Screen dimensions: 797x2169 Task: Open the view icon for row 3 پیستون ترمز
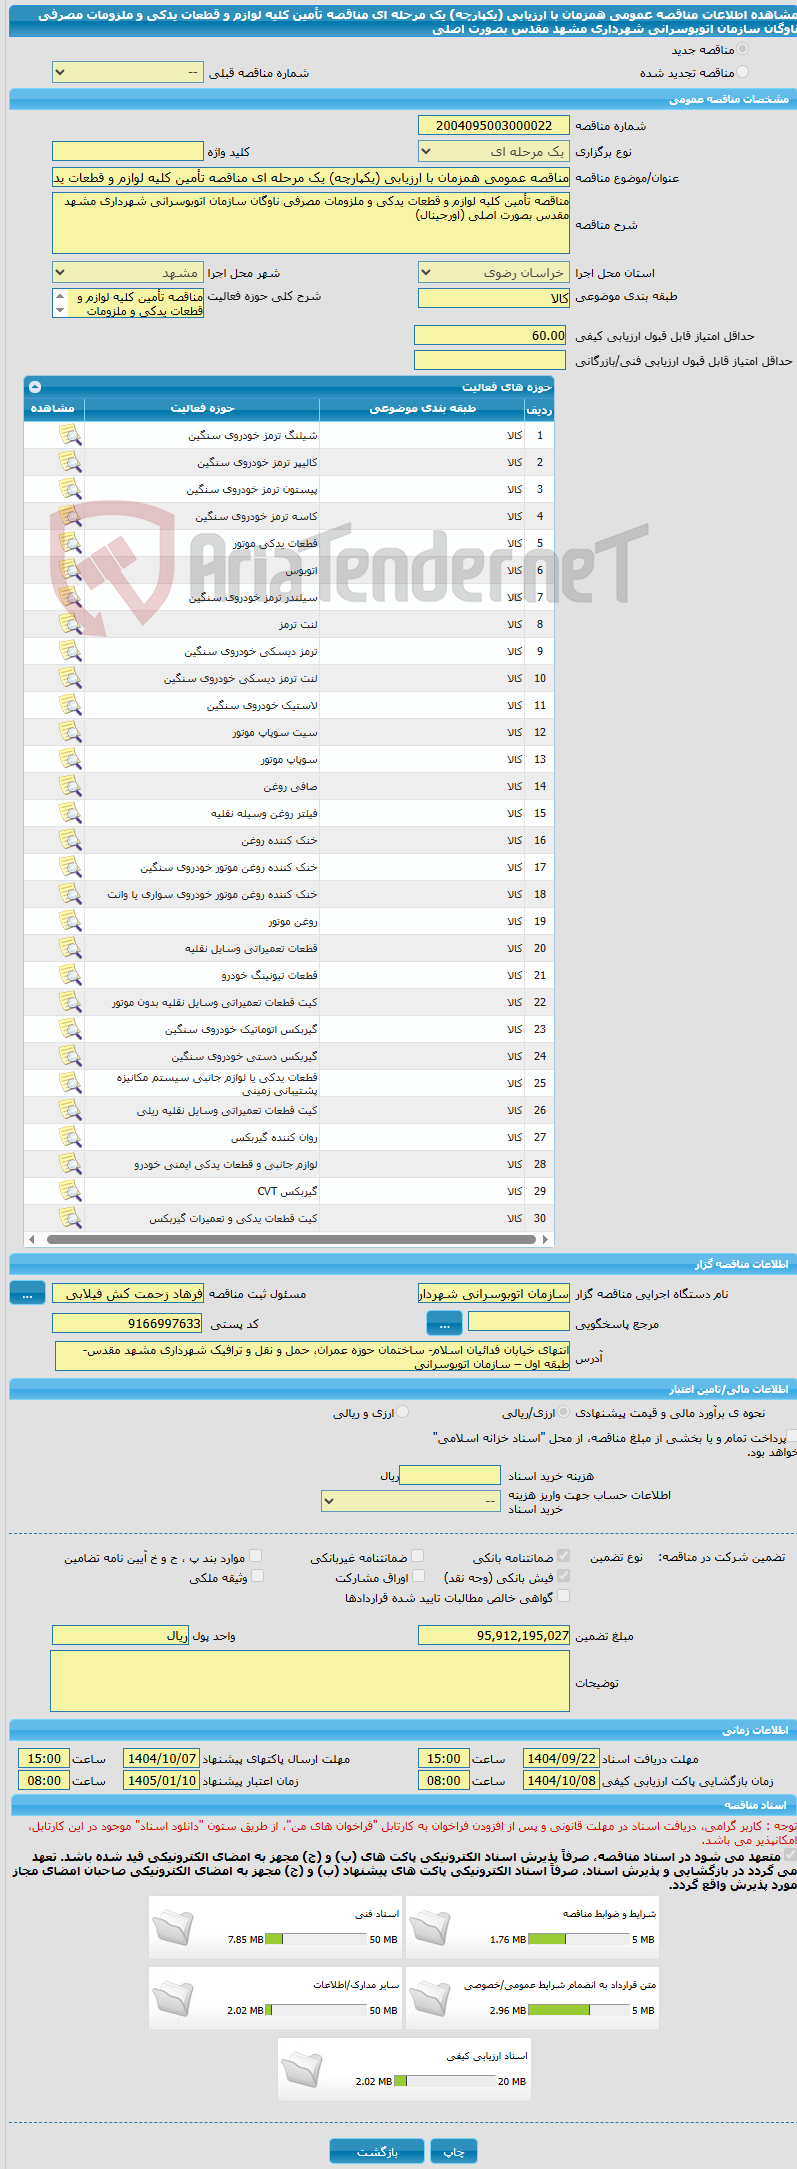(x=69, y=489)
